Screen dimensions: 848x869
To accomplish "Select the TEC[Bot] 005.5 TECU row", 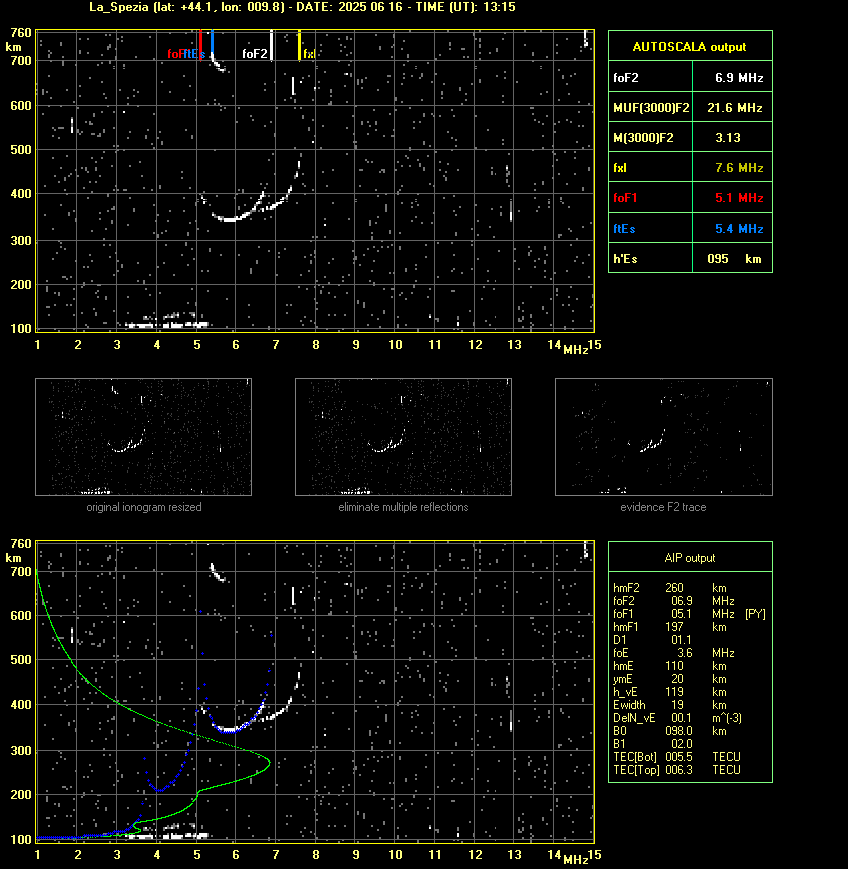I will click(x=677, y=756).
